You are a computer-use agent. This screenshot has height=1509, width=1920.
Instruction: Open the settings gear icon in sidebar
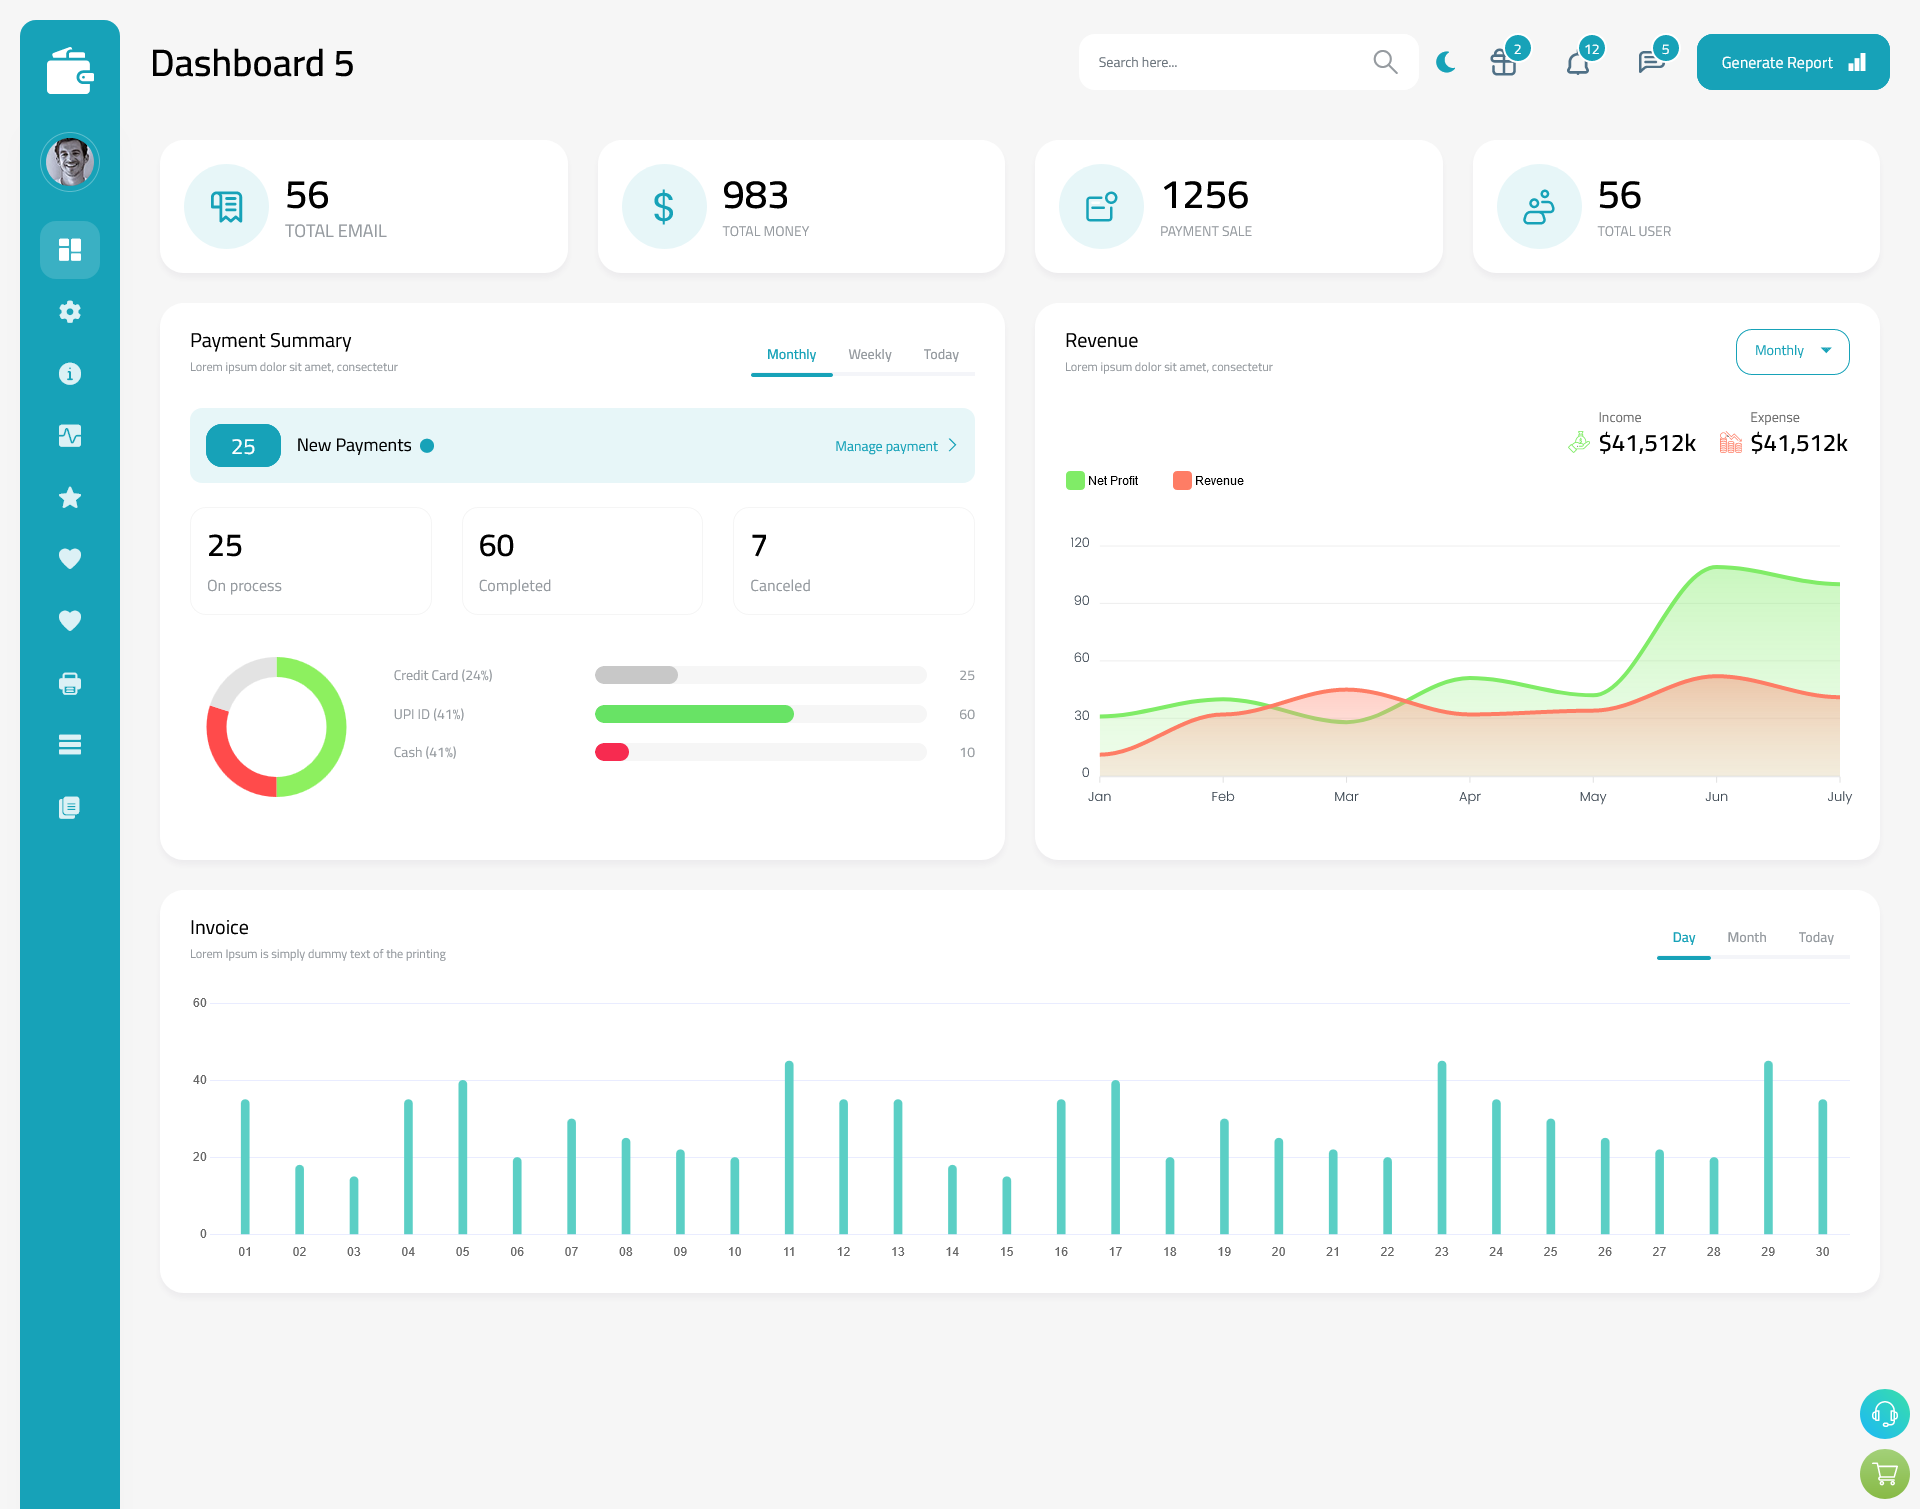(x=70, y=312)
